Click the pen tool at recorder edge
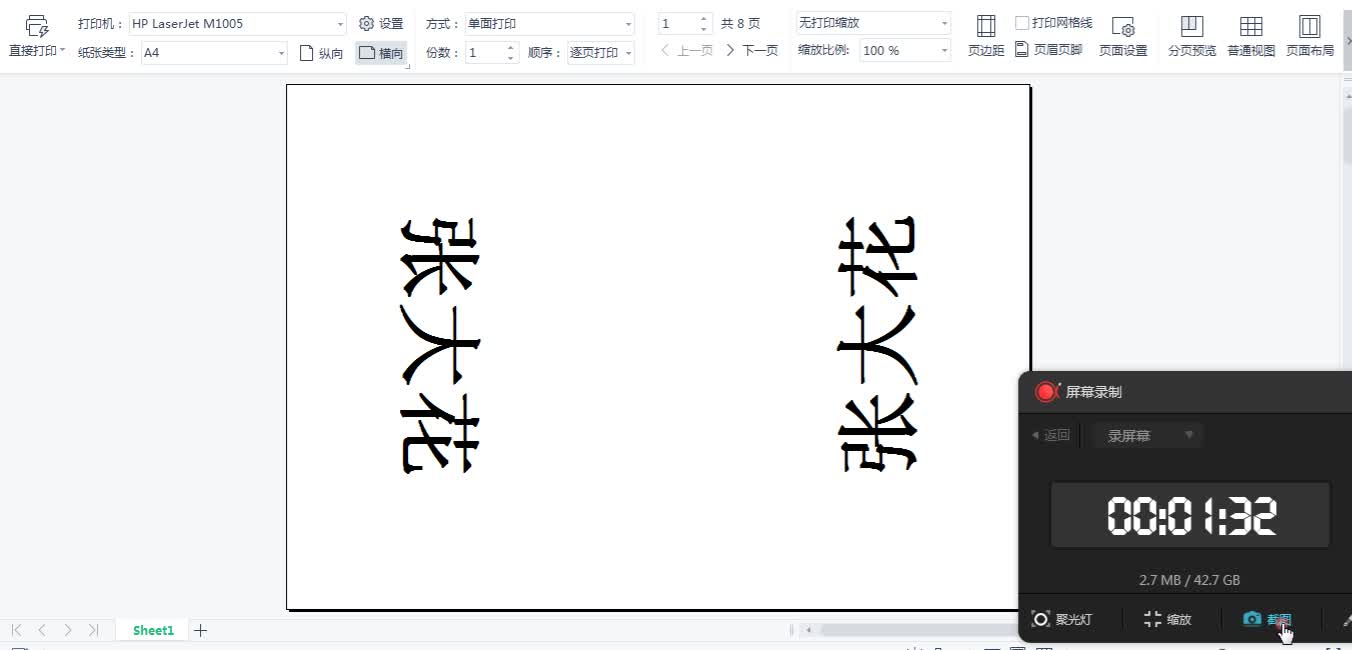Image resolution: width=1352 pixels, height=650 pixels. tap(1347, 619)
